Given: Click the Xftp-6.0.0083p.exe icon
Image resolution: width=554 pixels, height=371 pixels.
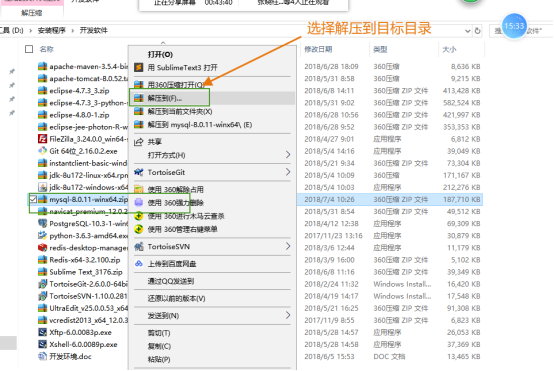Looking at the screenshot, I should click(42, 332).
